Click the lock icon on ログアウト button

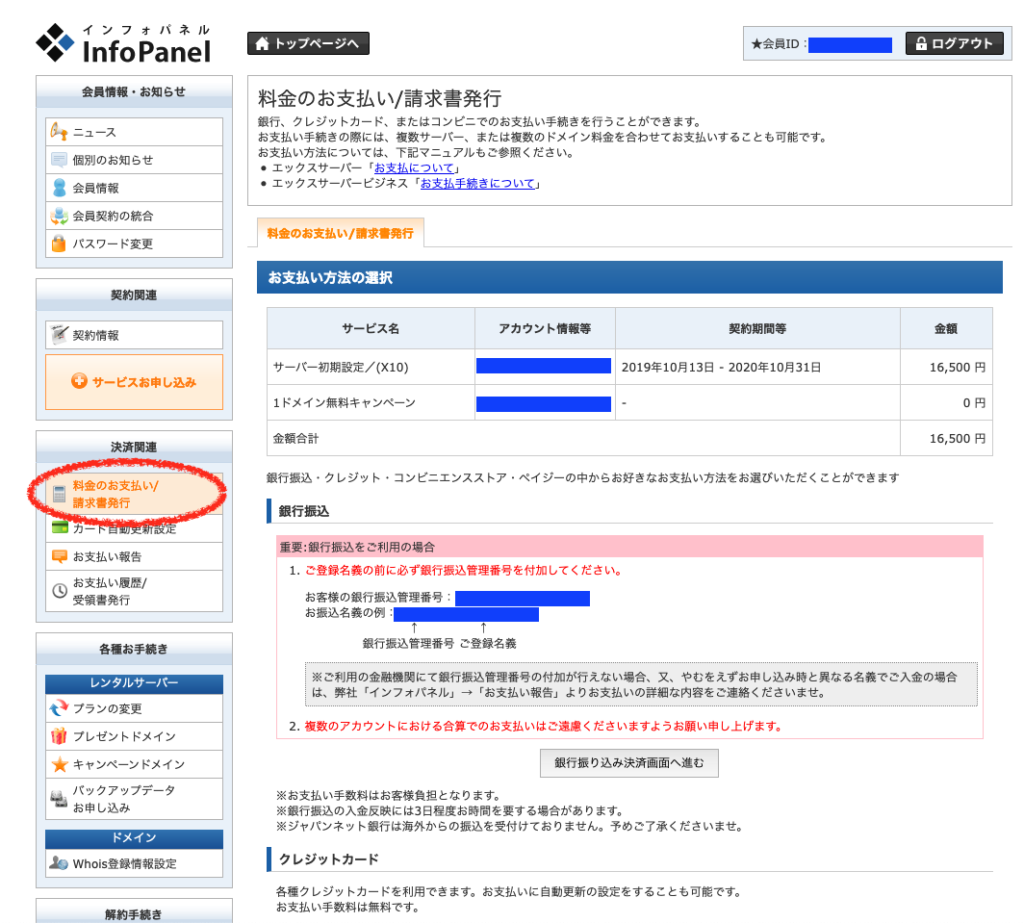coord(921,44)
